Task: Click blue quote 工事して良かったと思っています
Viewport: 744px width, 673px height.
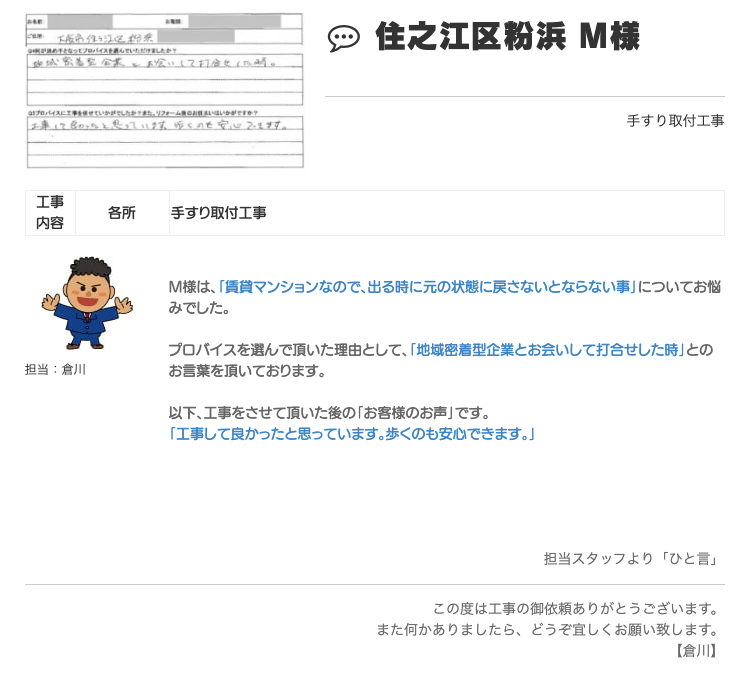Action: pyautogui.click(x=352, y=434)
